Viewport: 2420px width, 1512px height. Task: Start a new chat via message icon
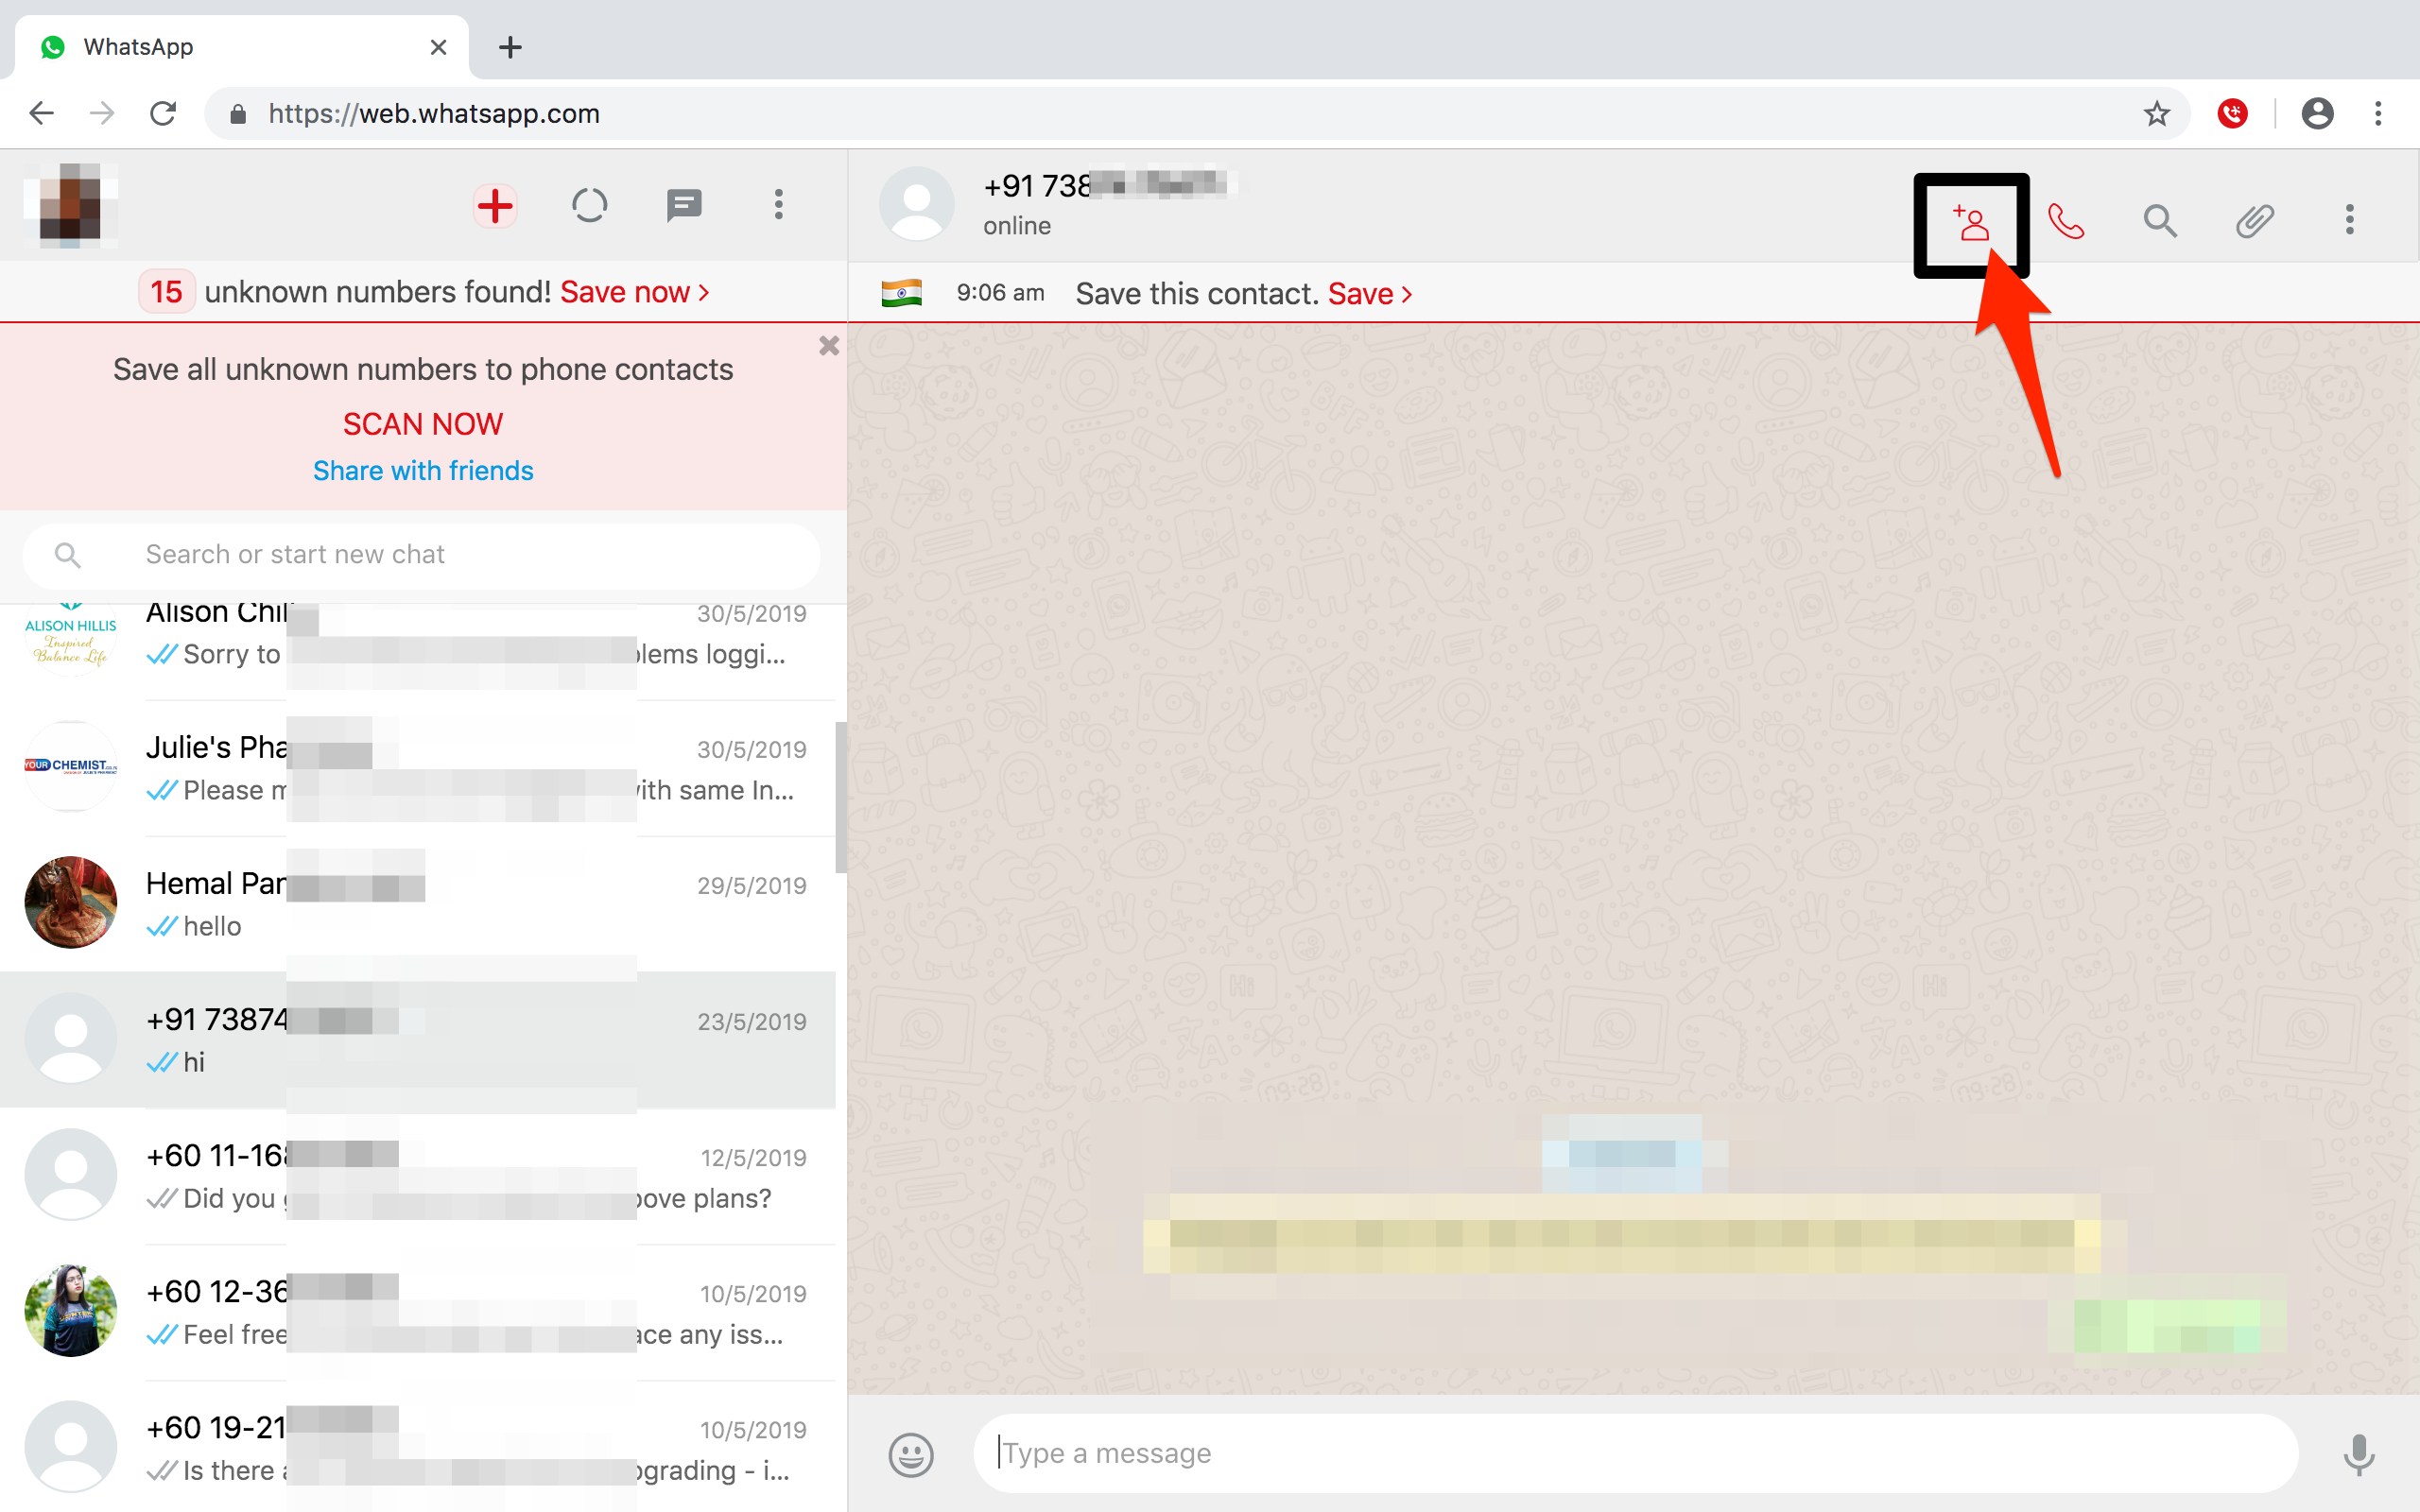tap(684, 206)
